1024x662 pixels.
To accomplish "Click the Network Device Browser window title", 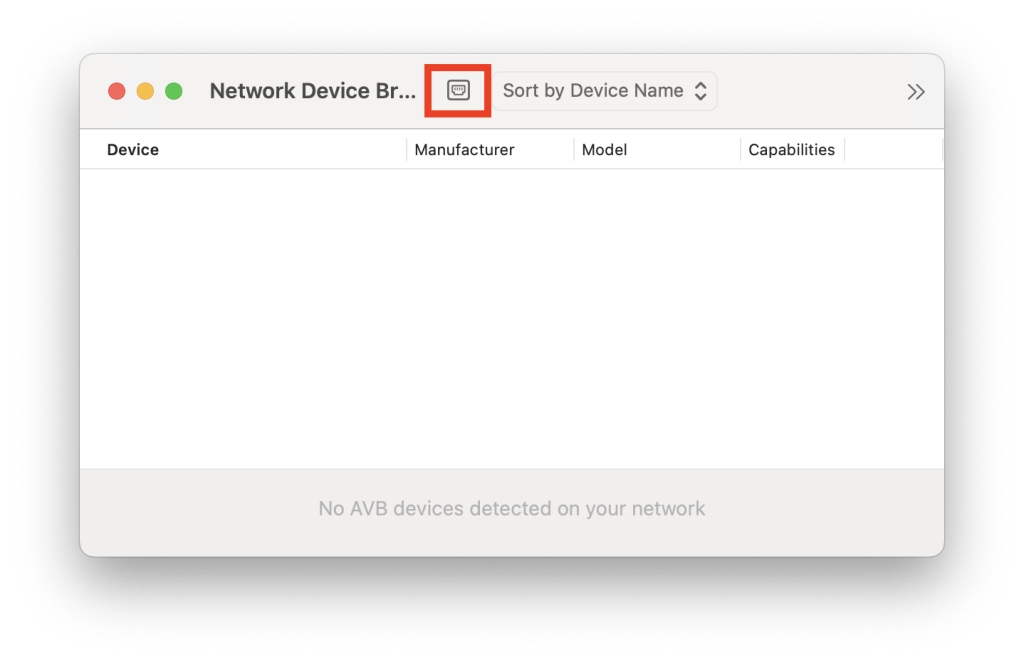I will (312, 91).
